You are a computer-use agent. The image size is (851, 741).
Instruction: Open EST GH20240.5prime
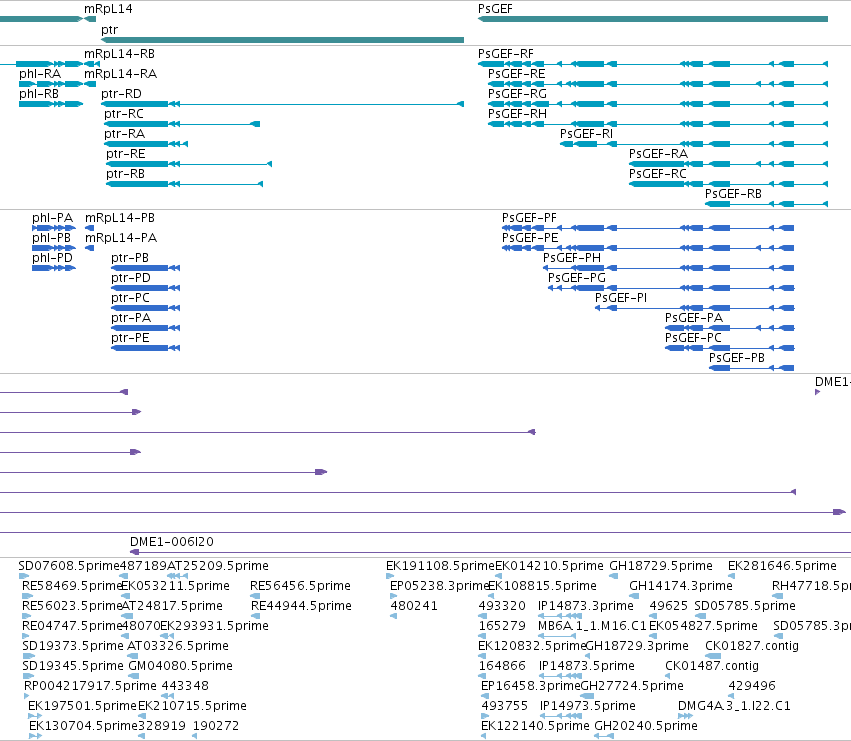point(646,726)
